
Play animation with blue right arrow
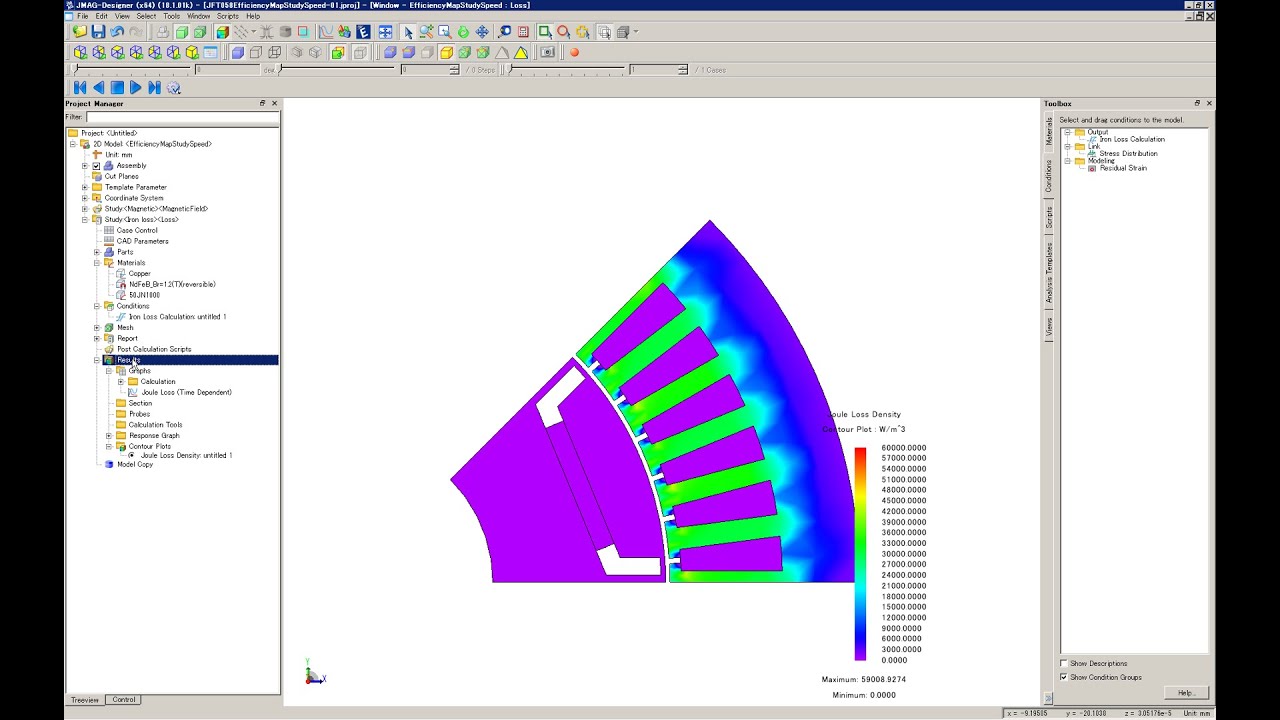pyautogui.click(x=136, y=88)
